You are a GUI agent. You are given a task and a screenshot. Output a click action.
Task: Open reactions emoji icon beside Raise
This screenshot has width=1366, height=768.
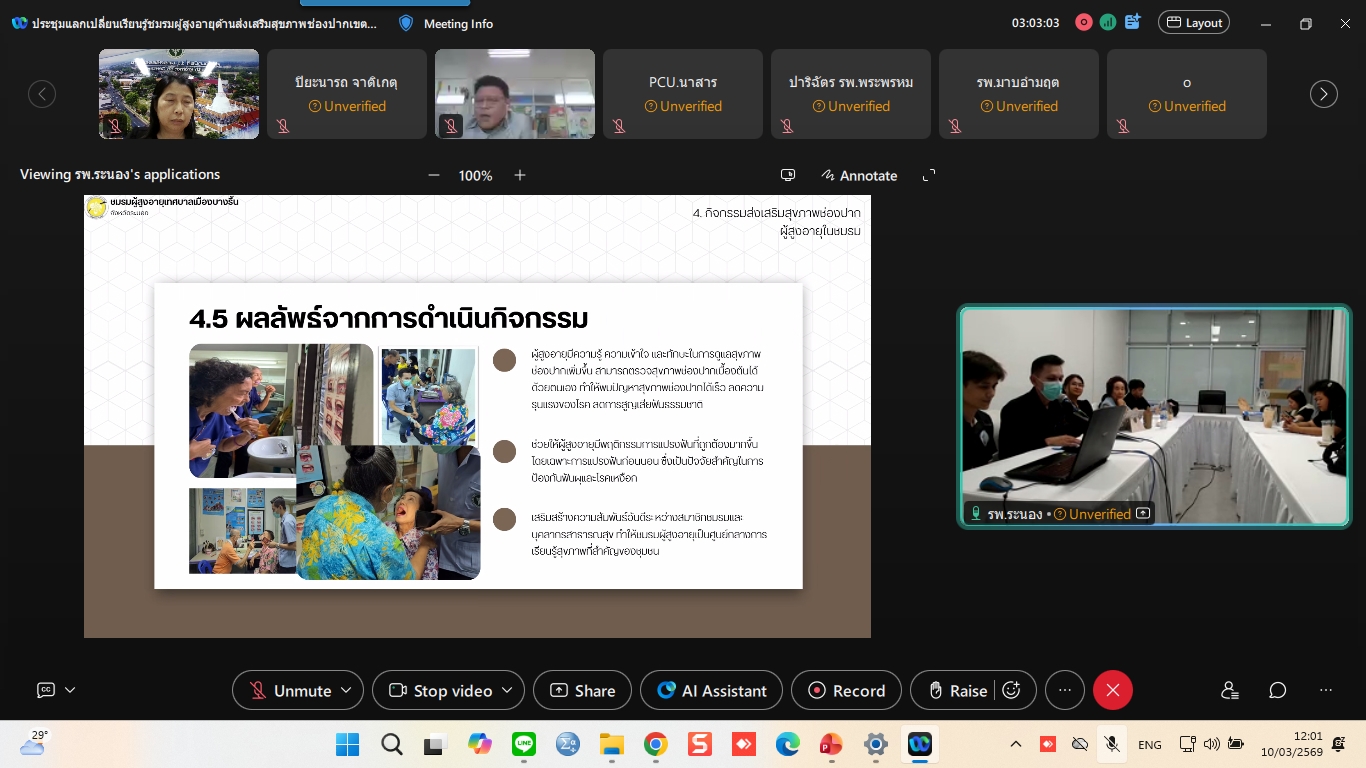click(1011, 690)
